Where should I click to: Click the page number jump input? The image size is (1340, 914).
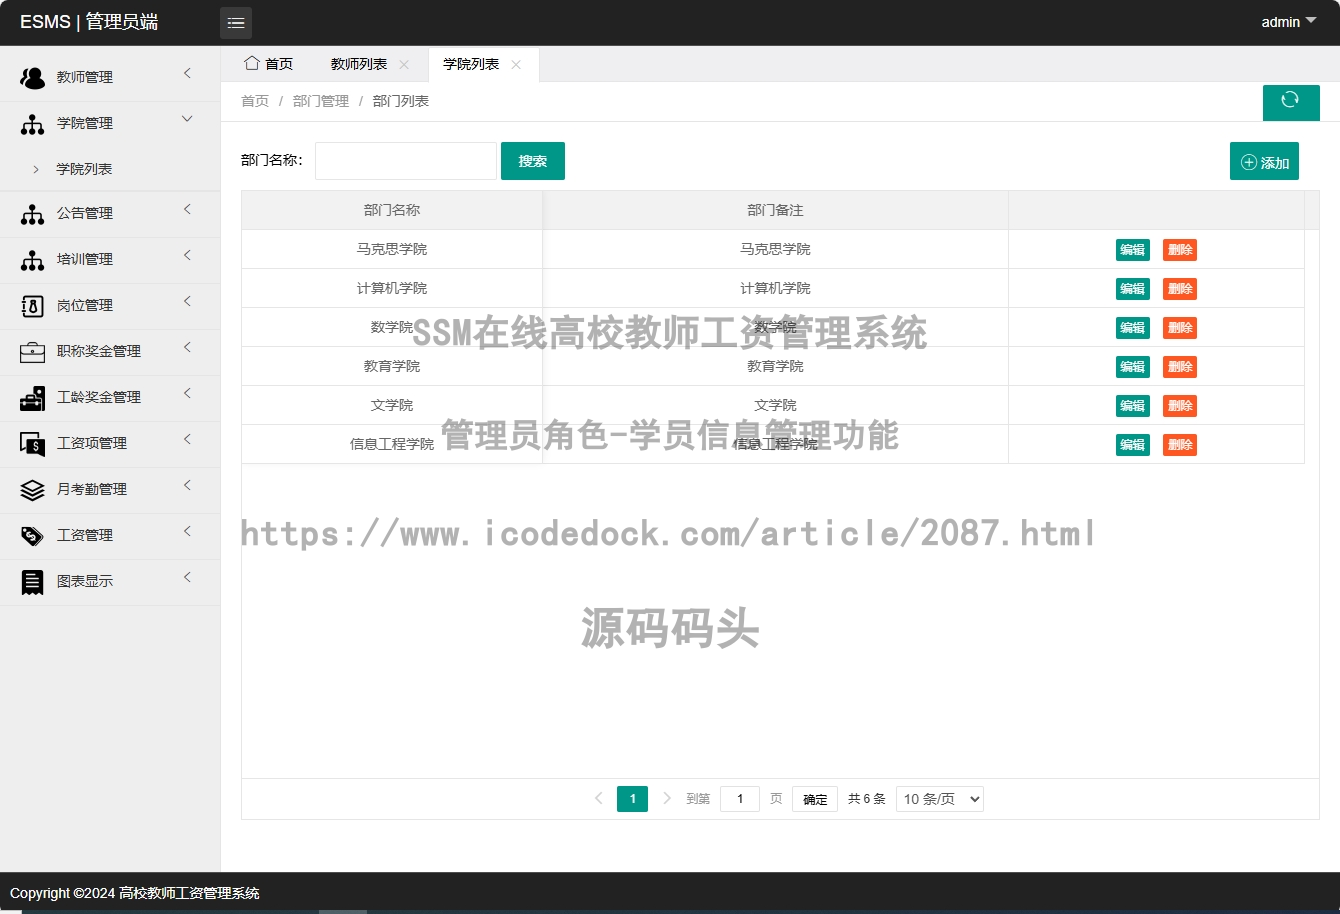[x=740, y=799]
